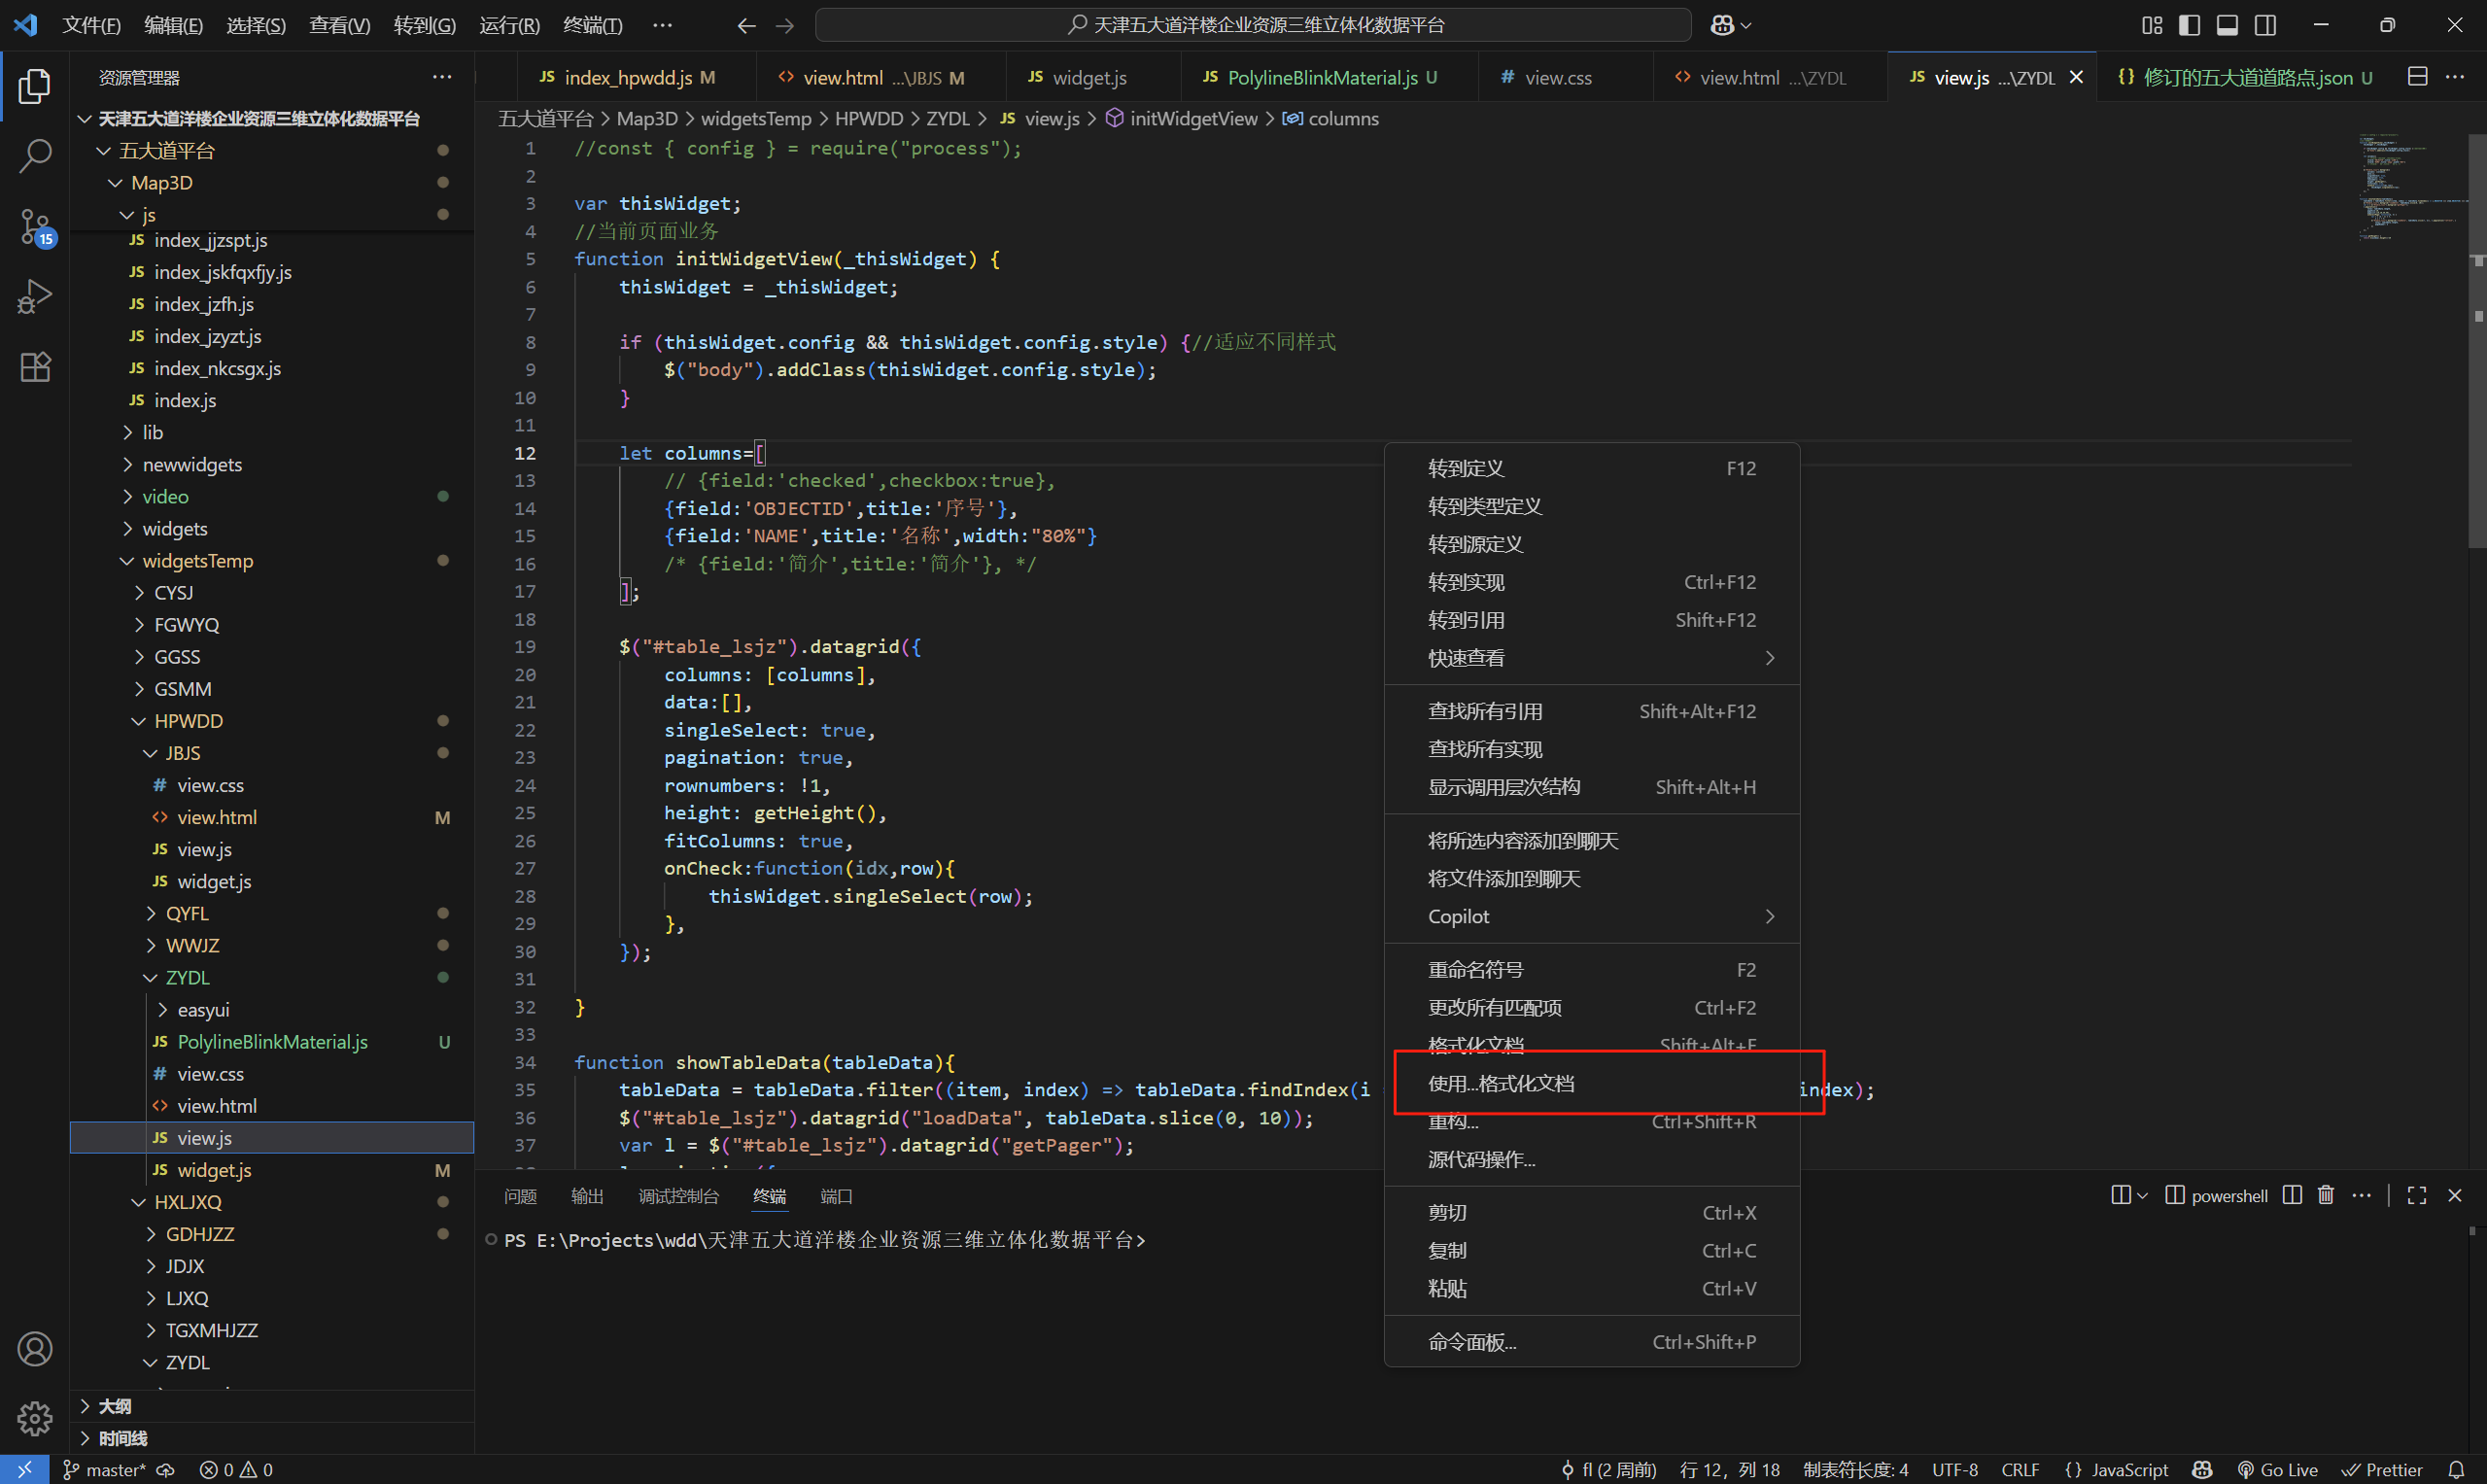Click the Manage gear icon
Image resolution: width=2487 pixels, height=1484 pixels.
click(x=35, y=1417)
